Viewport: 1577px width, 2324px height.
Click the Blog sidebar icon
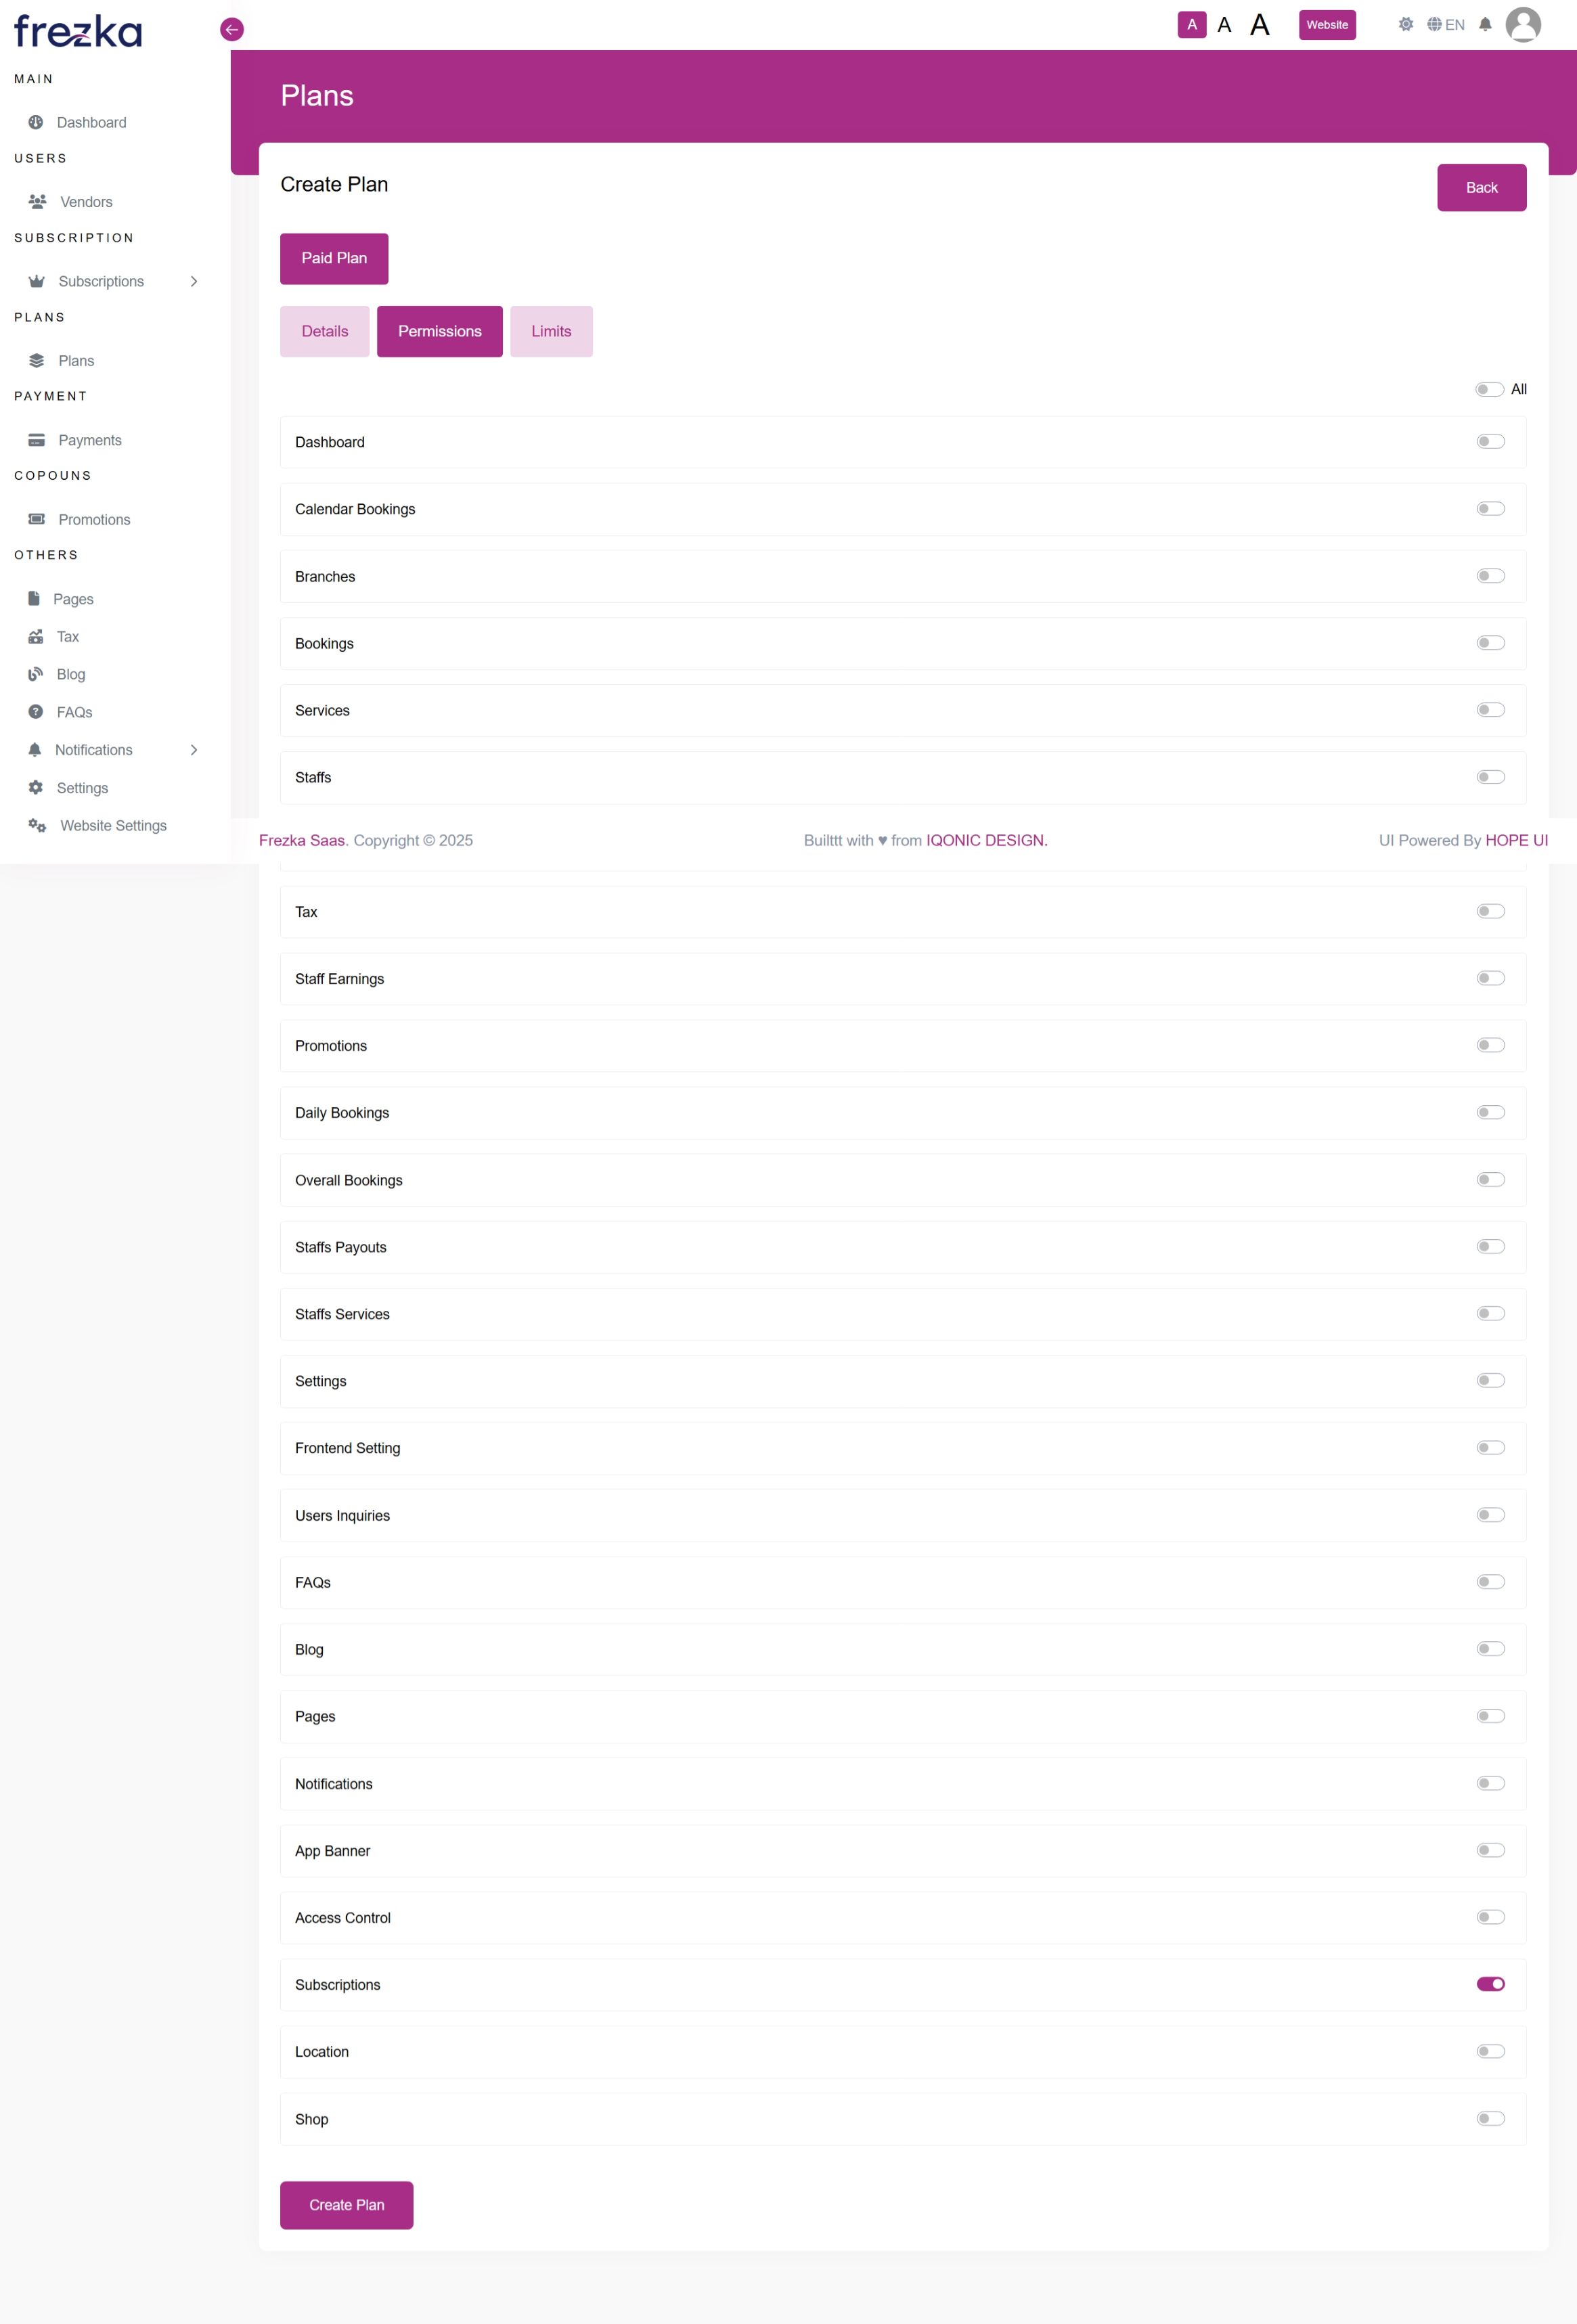pyautogui.click(x=36, y=674)
